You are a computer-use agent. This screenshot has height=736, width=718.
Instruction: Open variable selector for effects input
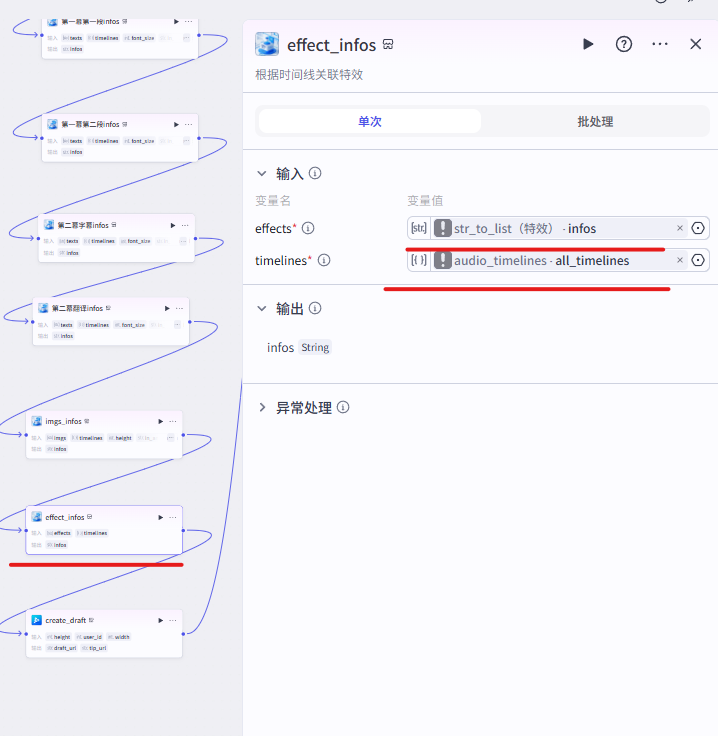698,228
